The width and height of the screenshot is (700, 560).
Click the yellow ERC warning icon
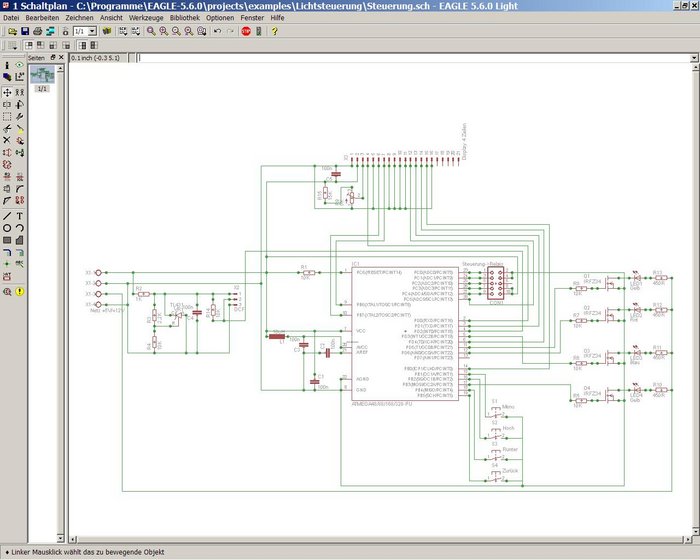click(x=20, y=291)
